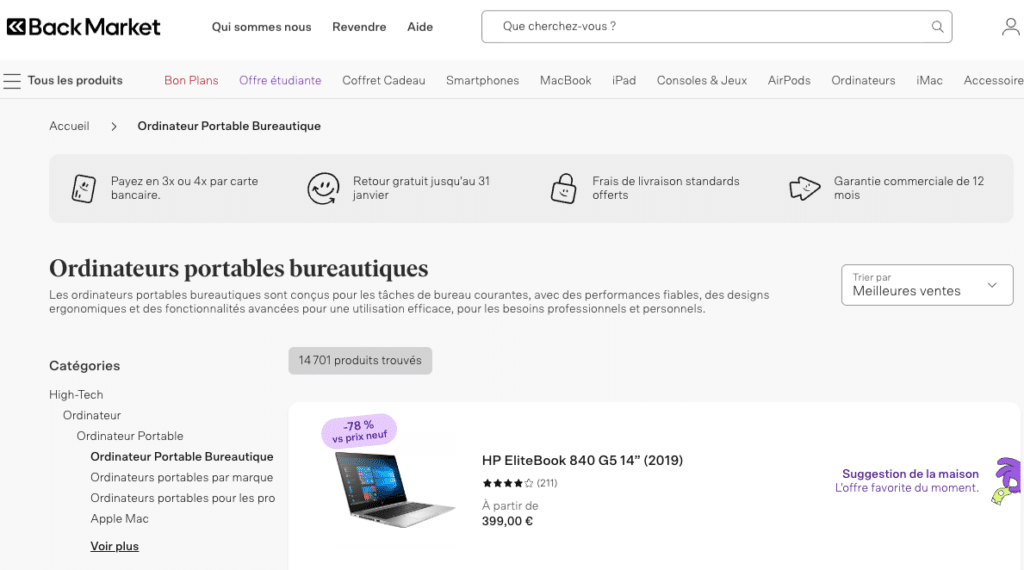Viewport: 1024px width, 570px height.
Task: Select Ordinateurs portables pour les pro
Action: [183, 498]
